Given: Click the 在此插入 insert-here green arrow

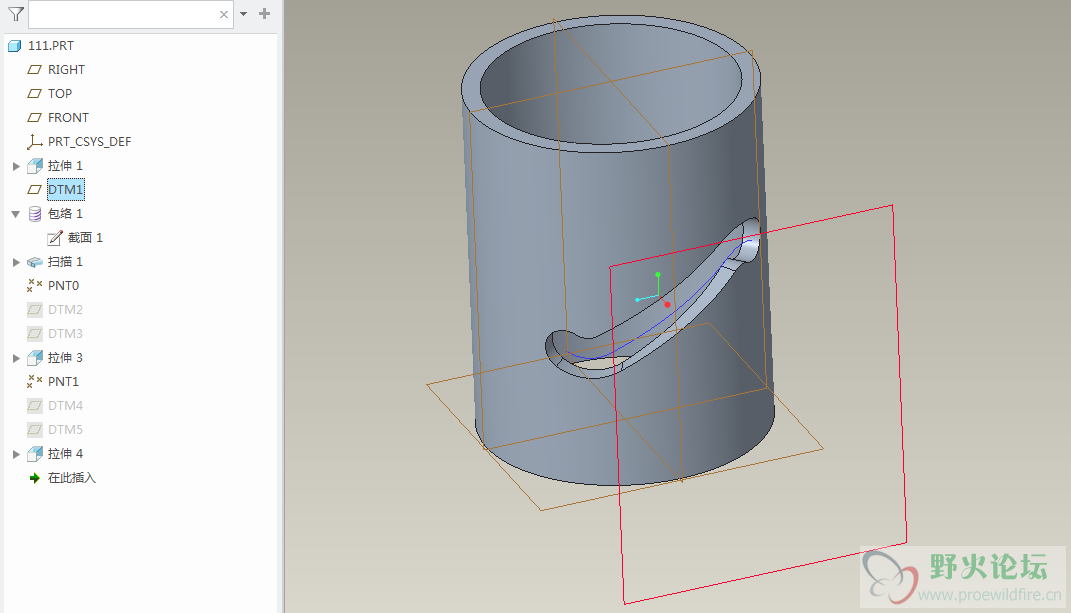Looking at the screenshot, I should pos(35,478).
